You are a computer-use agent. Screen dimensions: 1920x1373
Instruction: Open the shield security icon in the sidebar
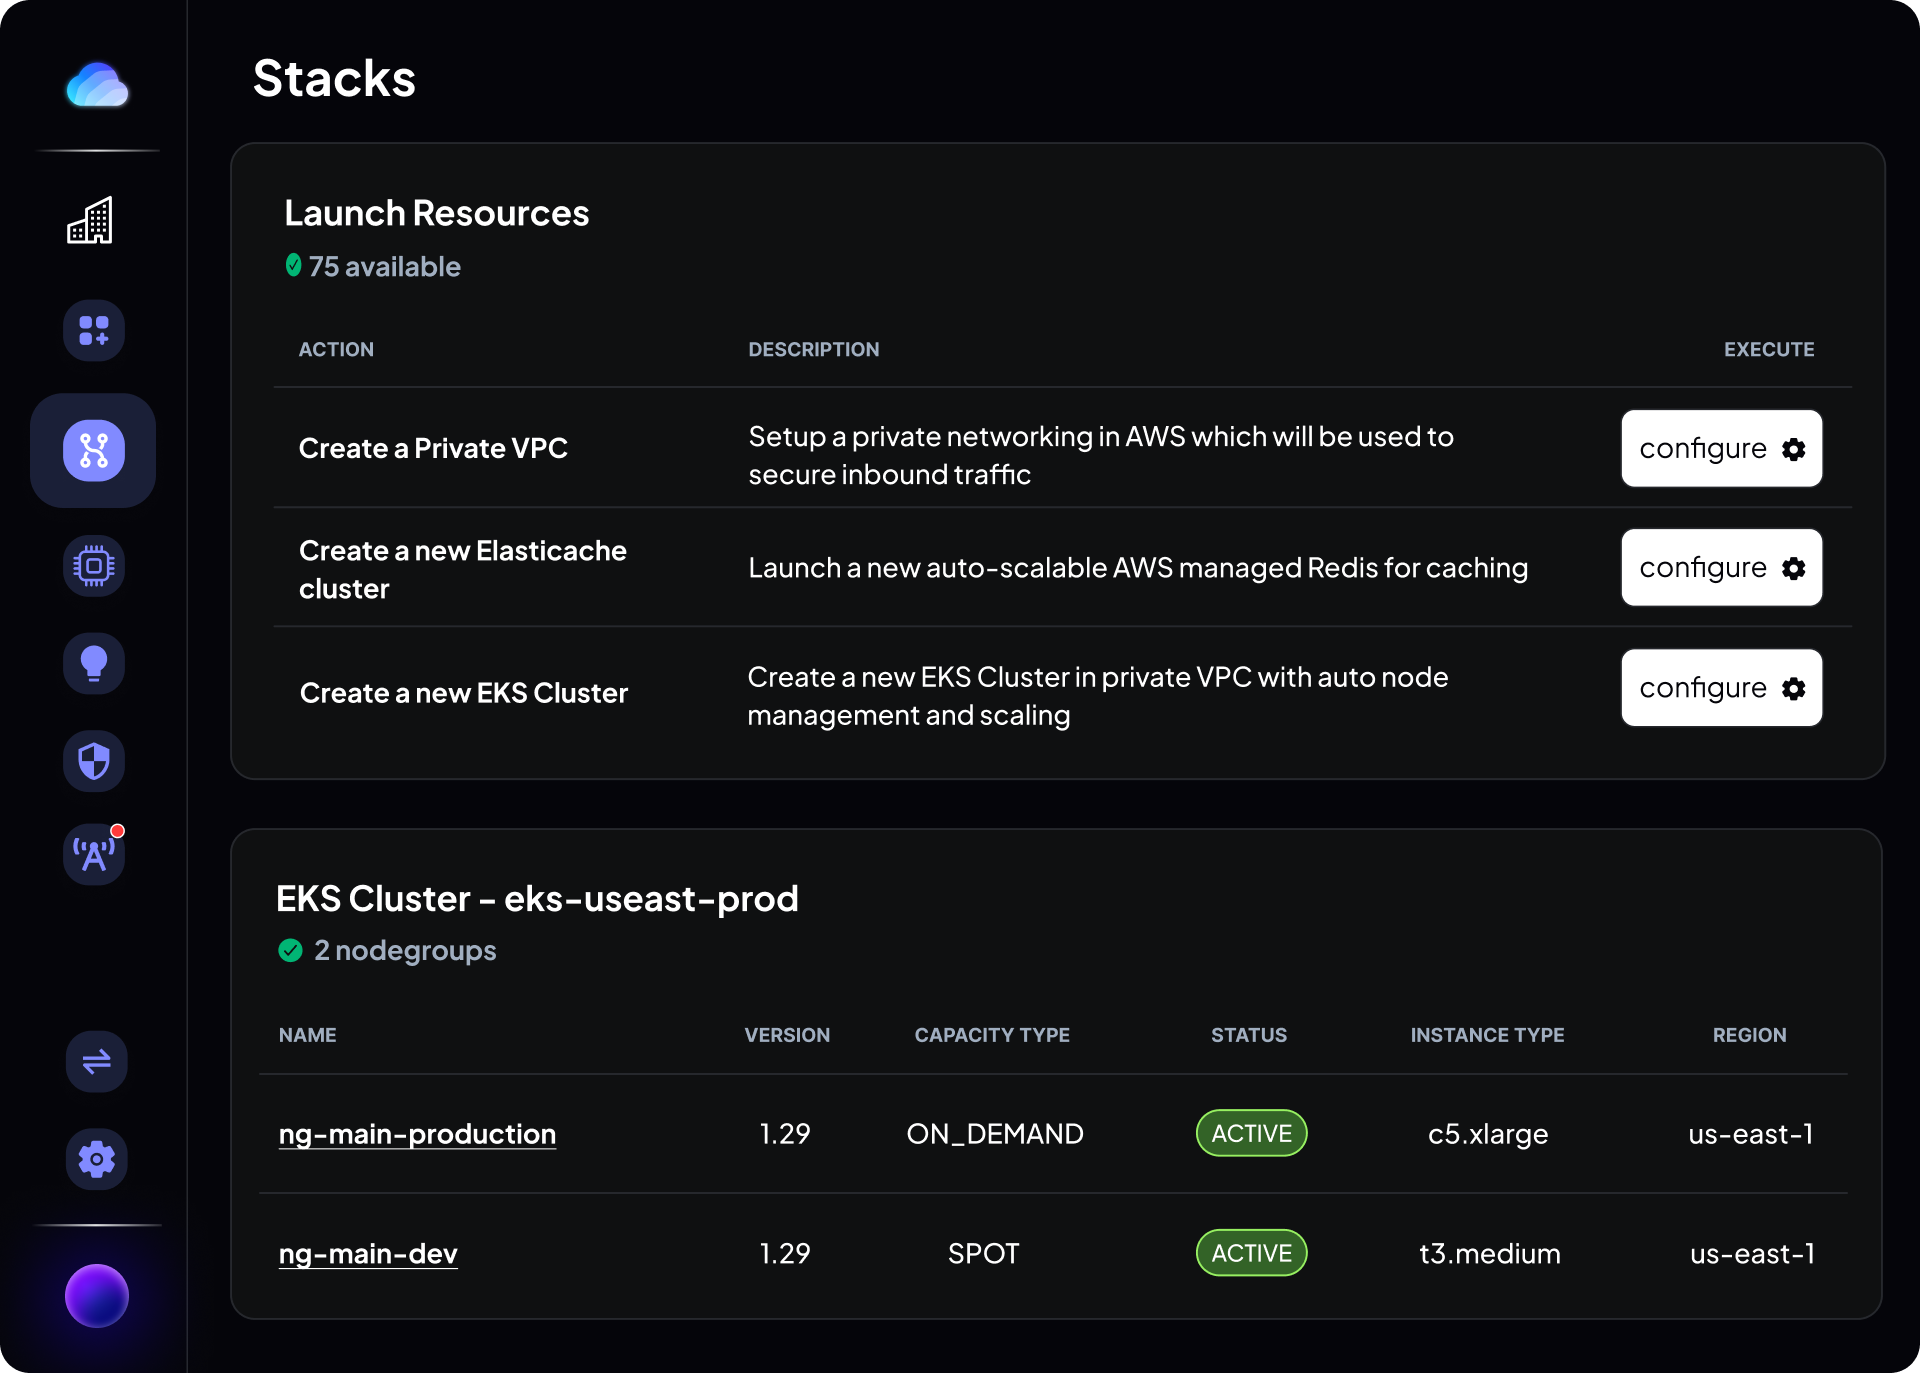pos(94,761)
